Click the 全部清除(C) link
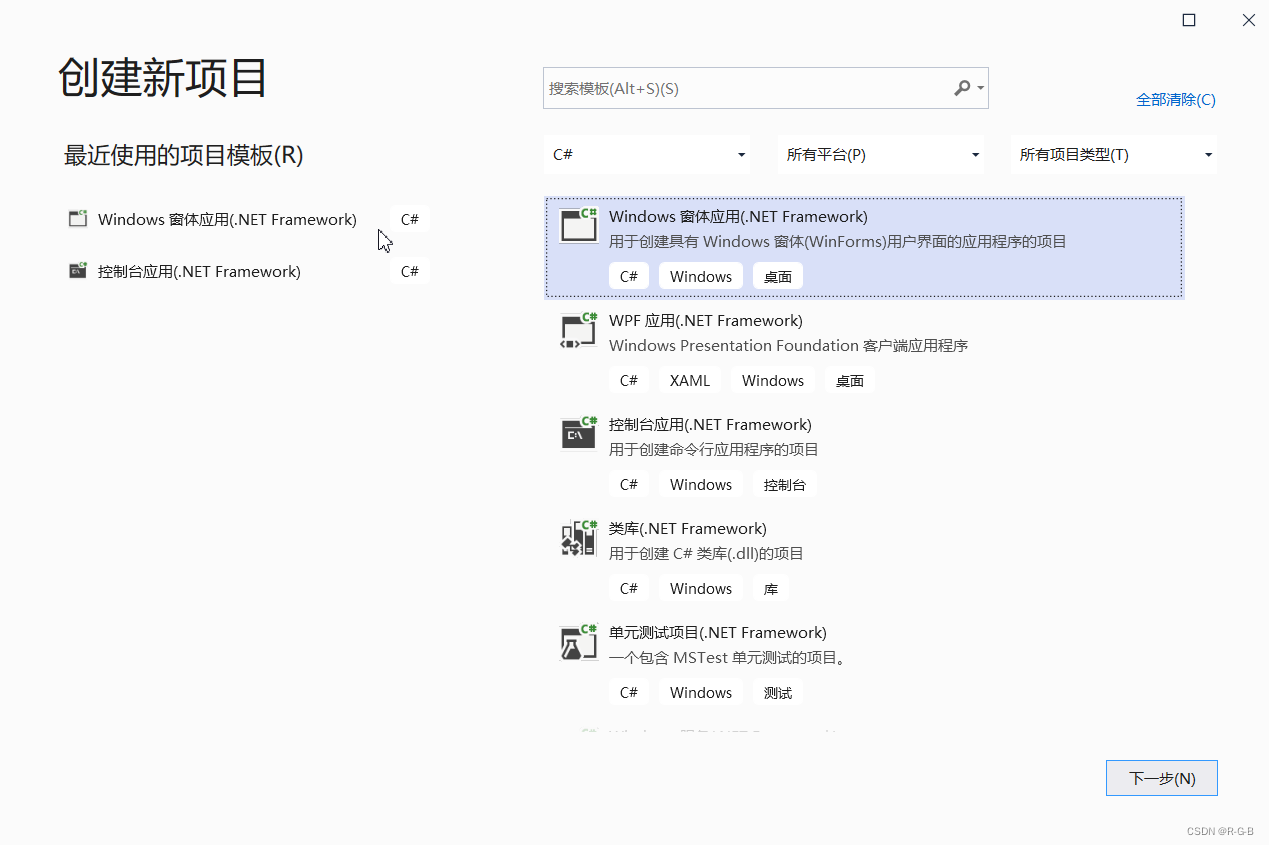The width and height of the screenshot is (1269, 845). [x=1176, y=99]
